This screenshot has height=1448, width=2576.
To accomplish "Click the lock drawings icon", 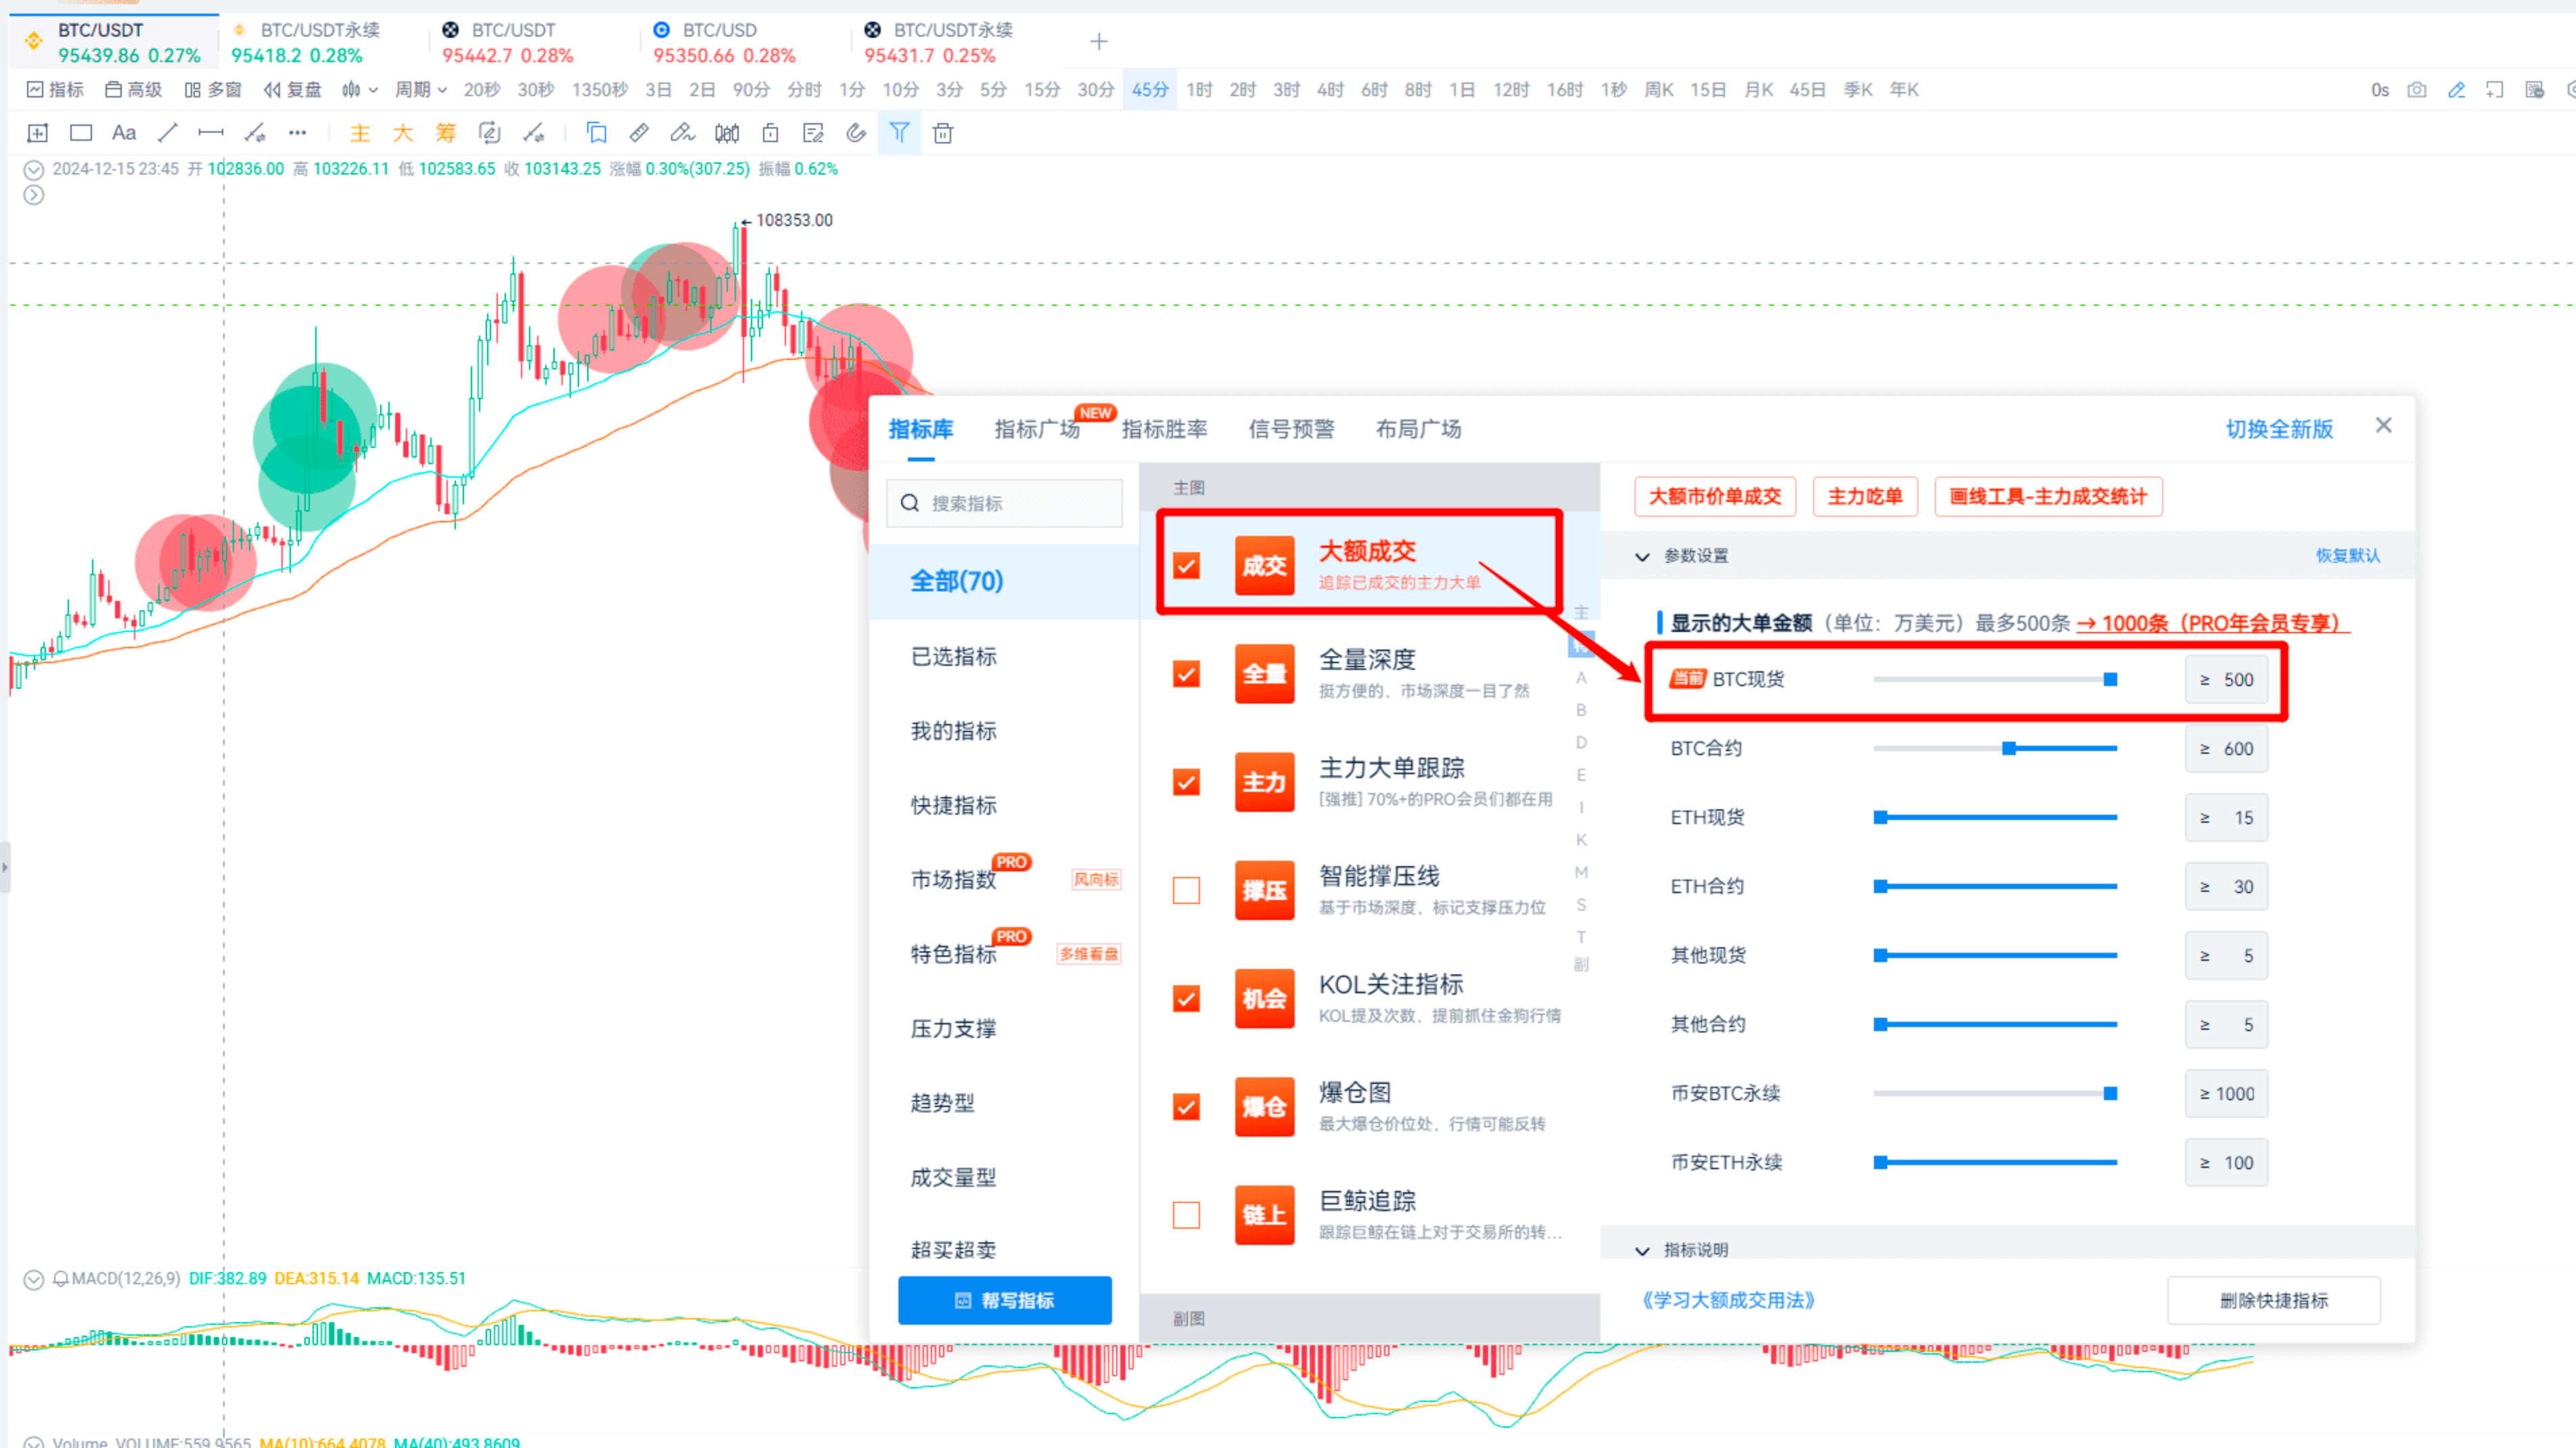I will coord(770,133).
